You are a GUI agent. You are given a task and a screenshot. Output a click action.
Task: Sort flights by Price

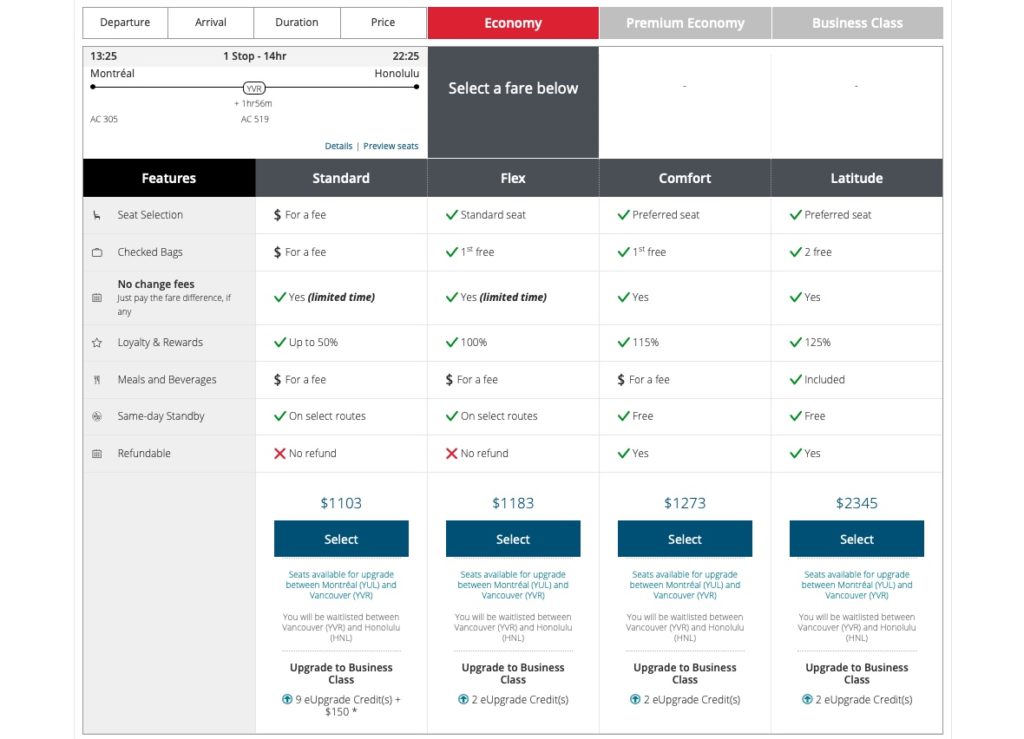coord(383,23)
